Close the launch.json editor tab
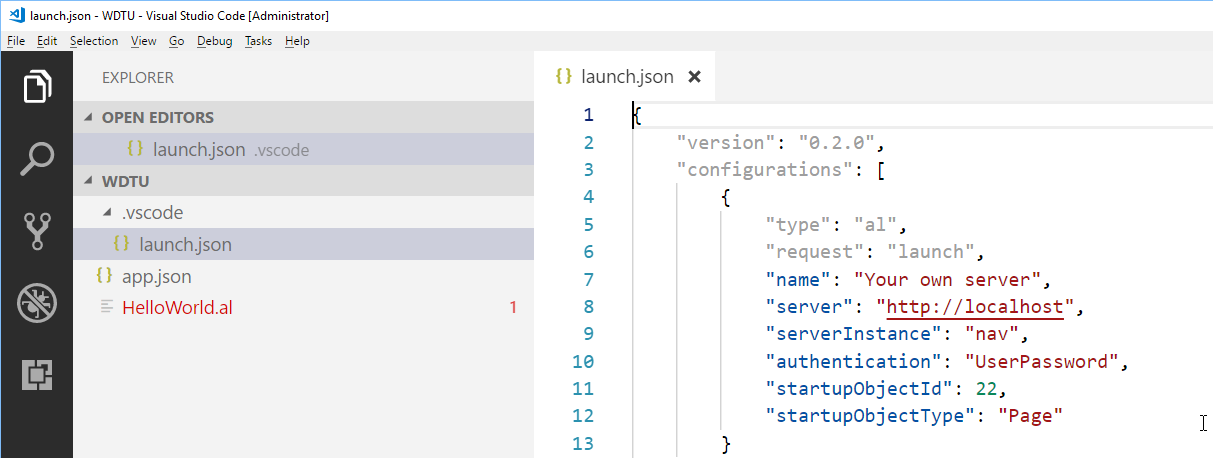This screenshot has width=1213, height=458. coord(695,77)
